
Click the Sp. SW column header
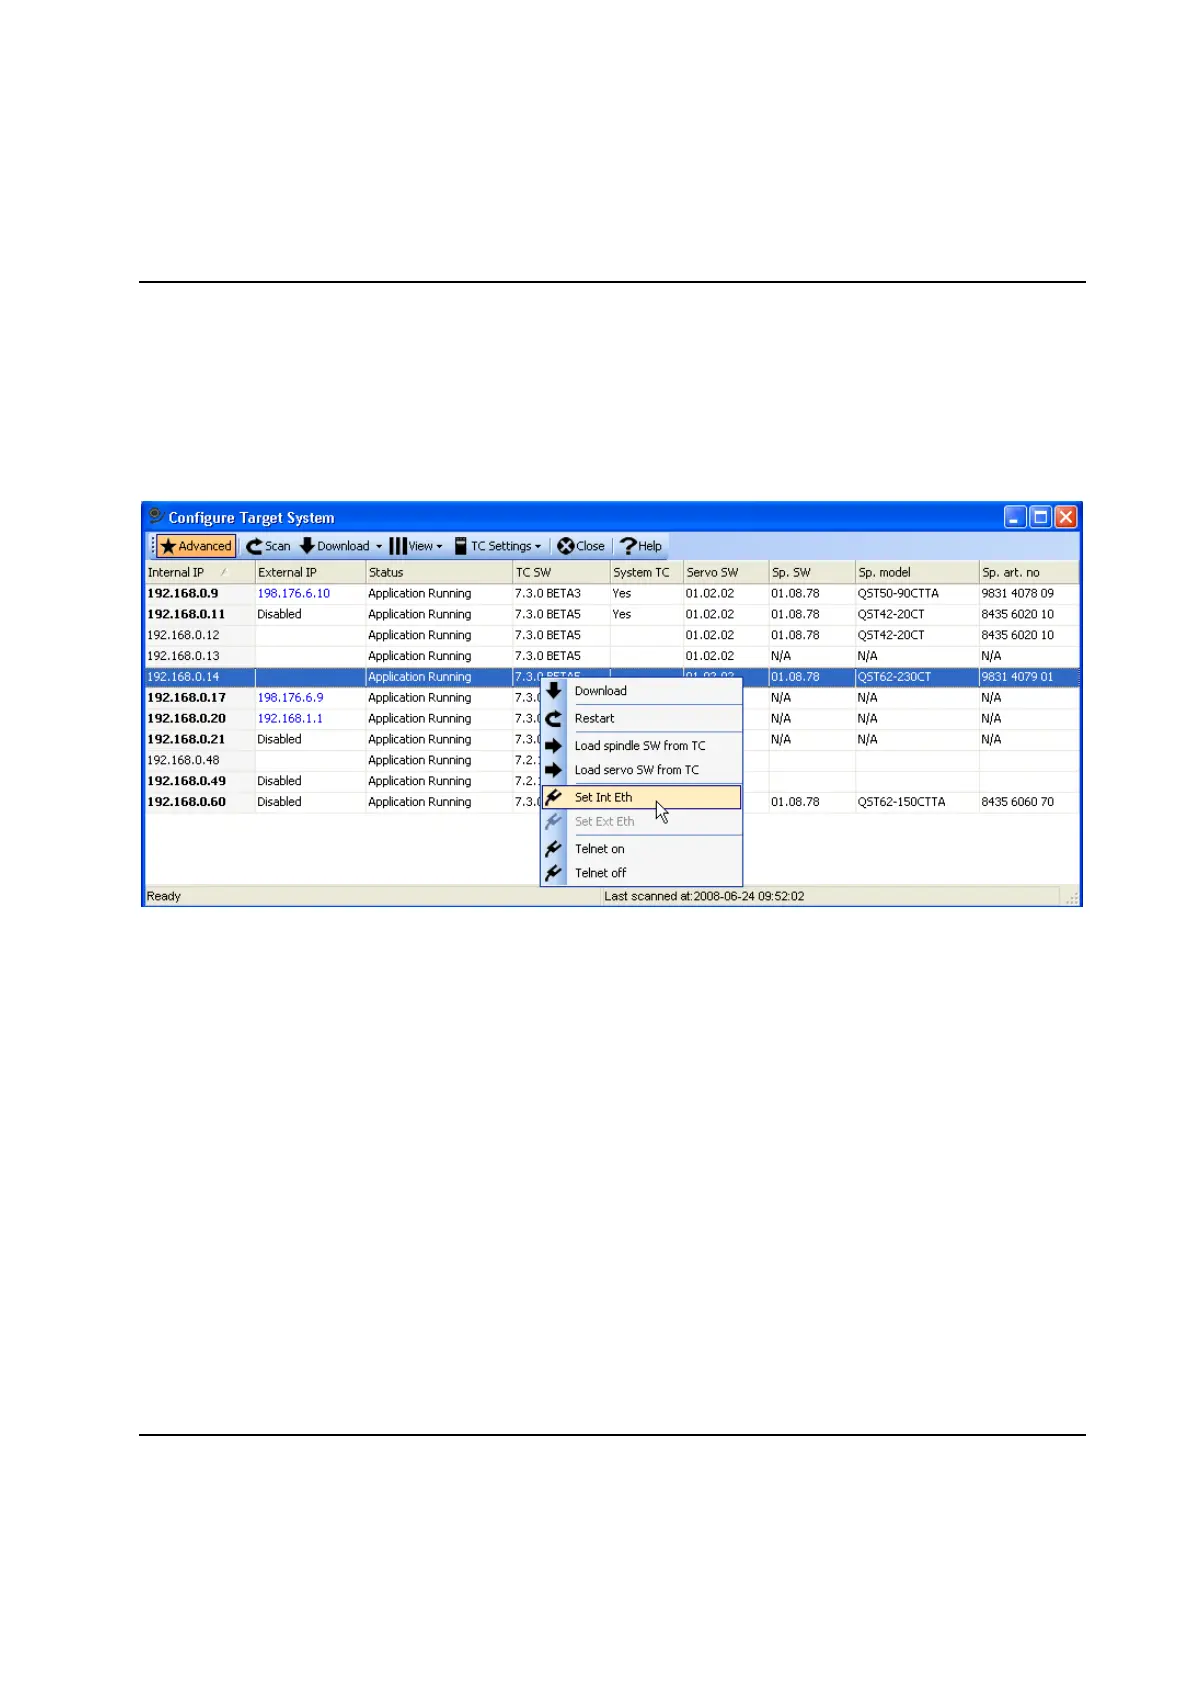[x=811, y=573]
